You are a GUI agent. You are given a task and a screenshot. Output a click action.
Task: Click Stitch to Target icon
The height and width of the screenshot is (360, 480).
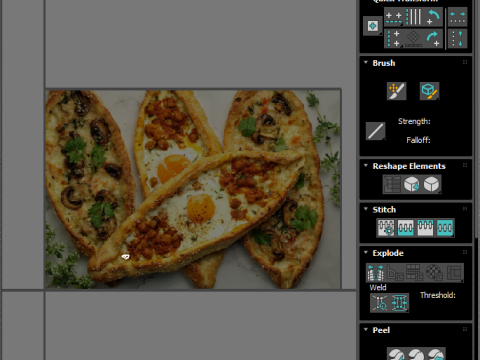pos(386,228)
